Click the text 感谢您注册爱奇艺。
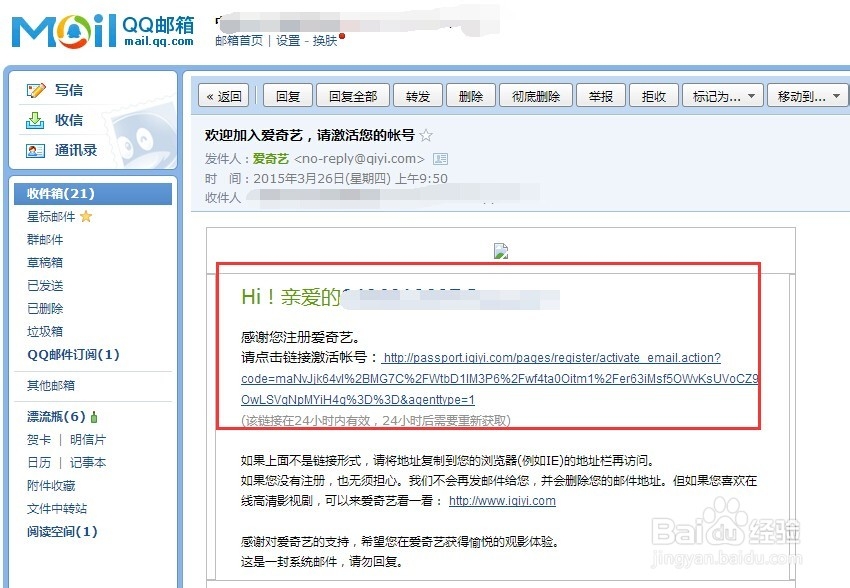Image resolution: width=850 pixels, height=588 pixels. (300, 338)
